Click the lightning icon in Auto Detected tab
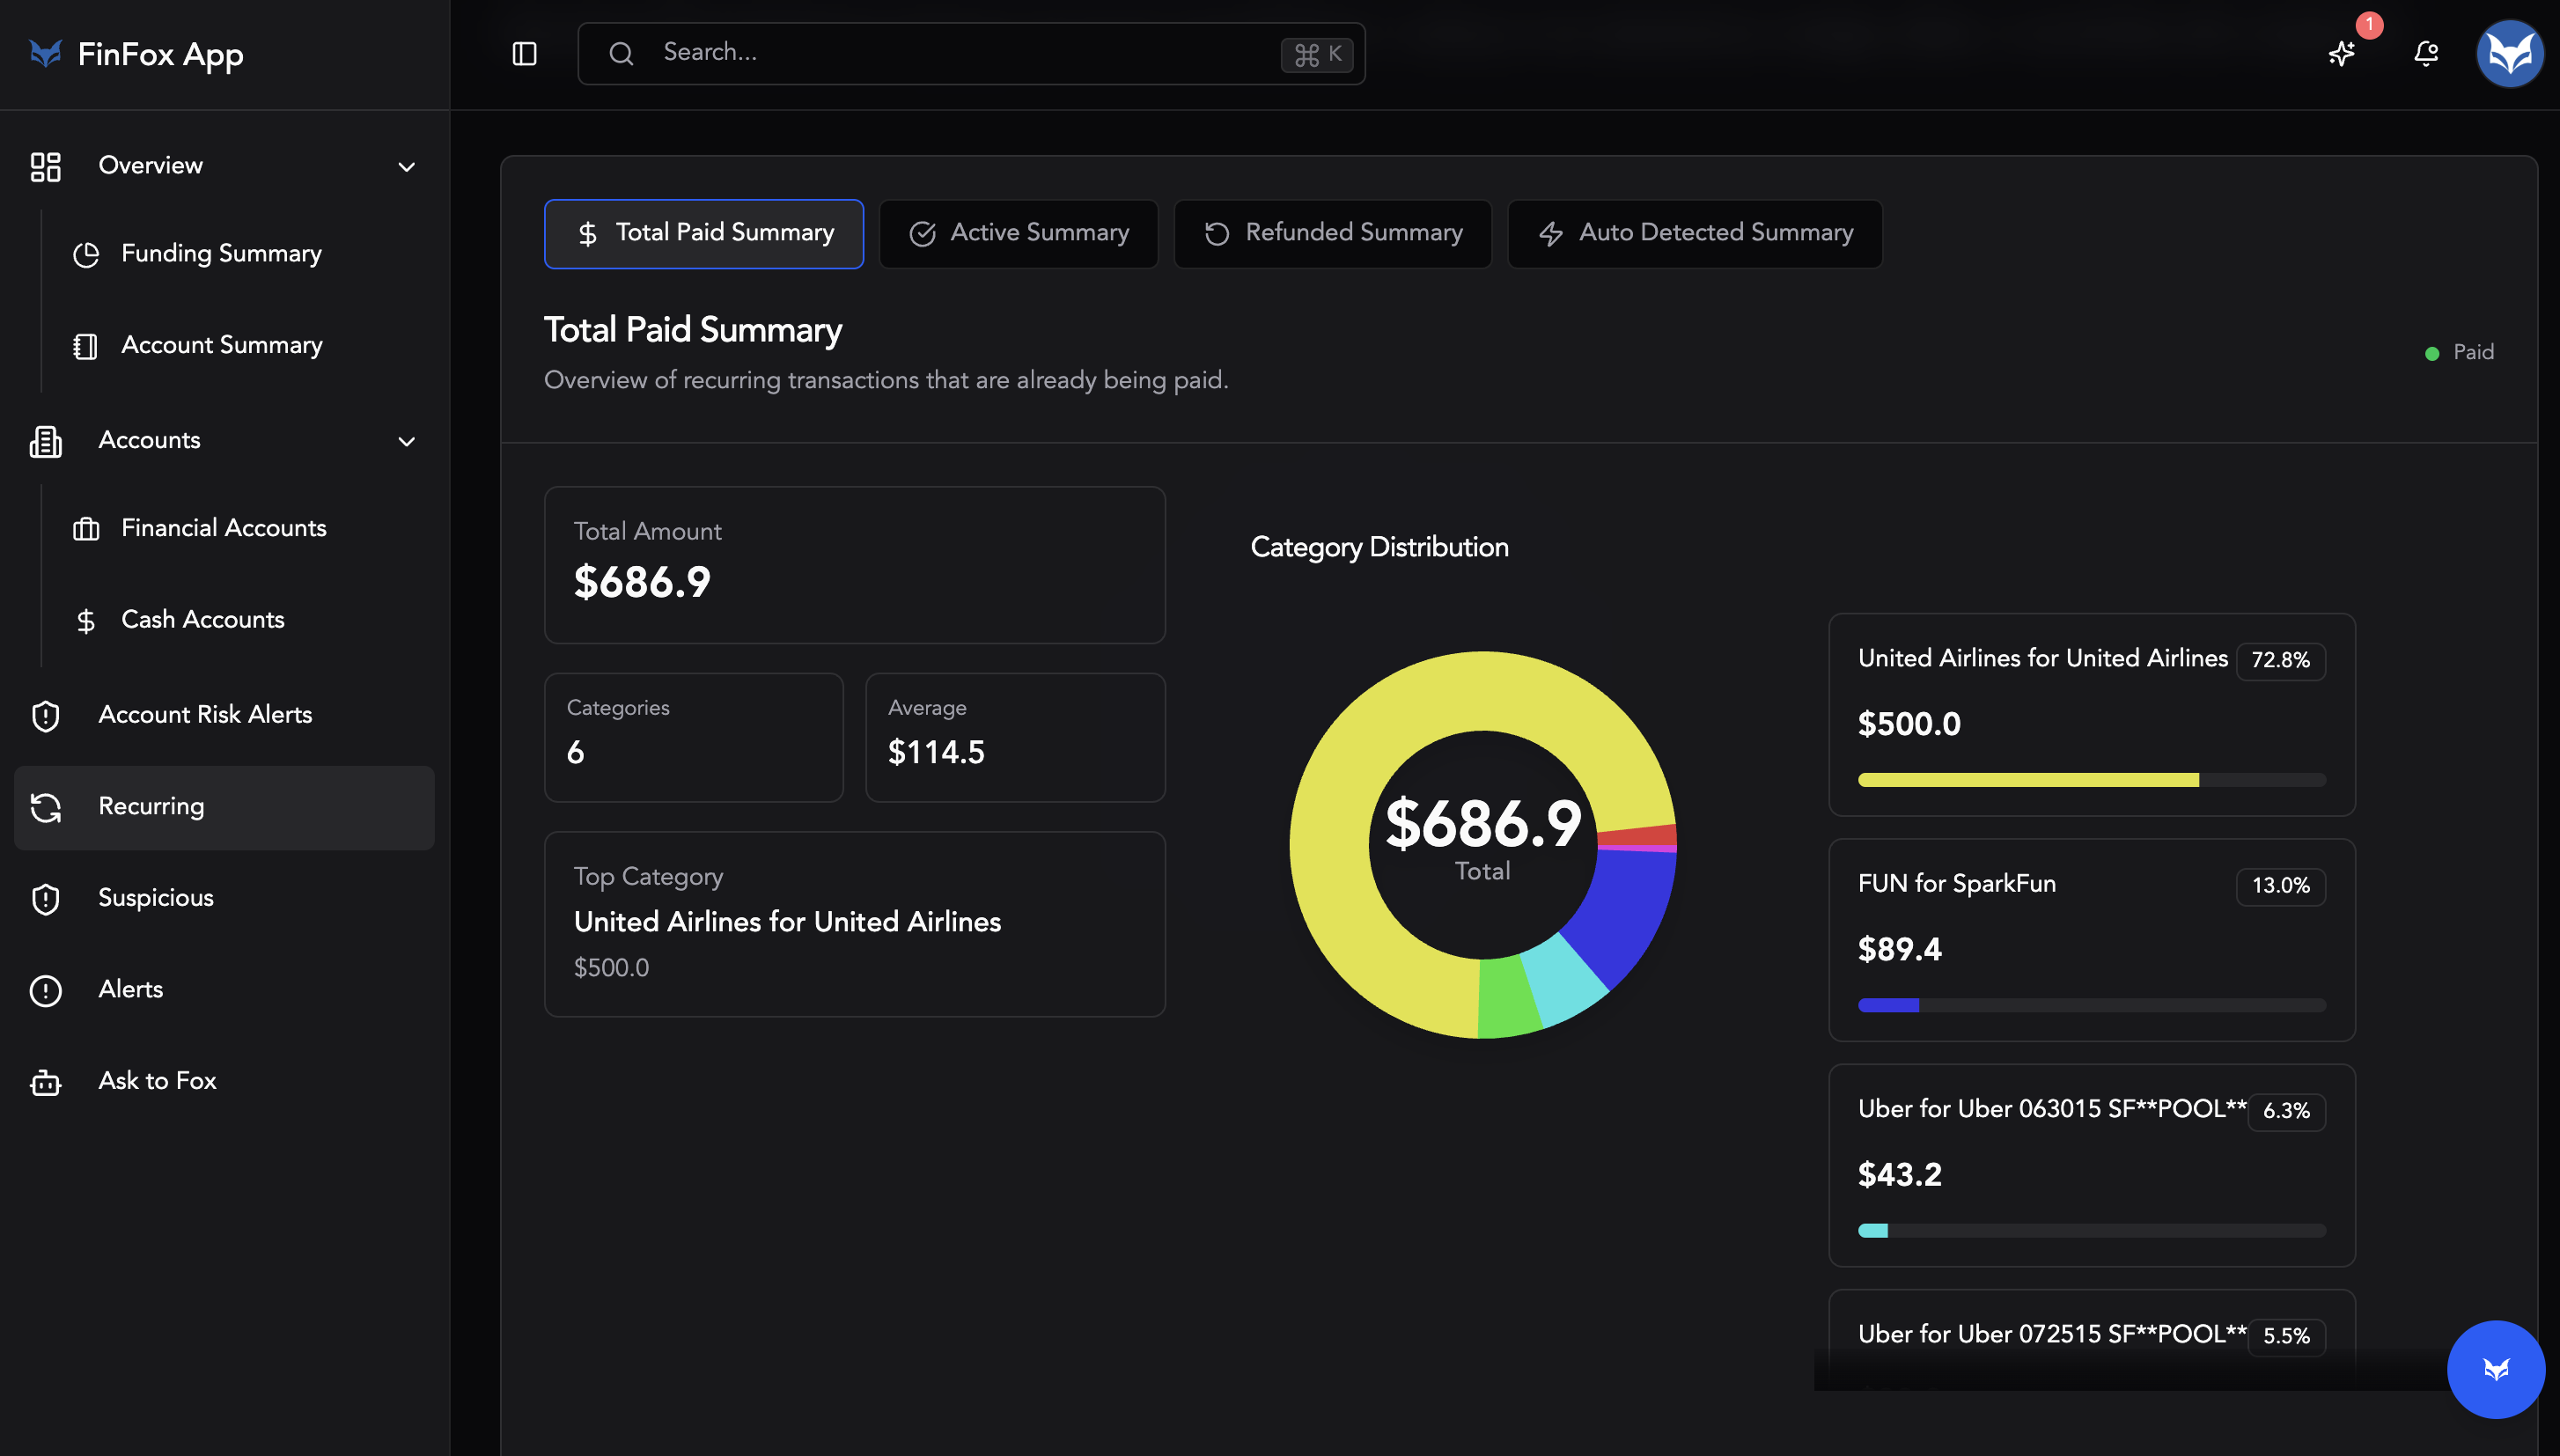The width and height of the screenshot is (2560, 1456). [x=1550, y=233]
